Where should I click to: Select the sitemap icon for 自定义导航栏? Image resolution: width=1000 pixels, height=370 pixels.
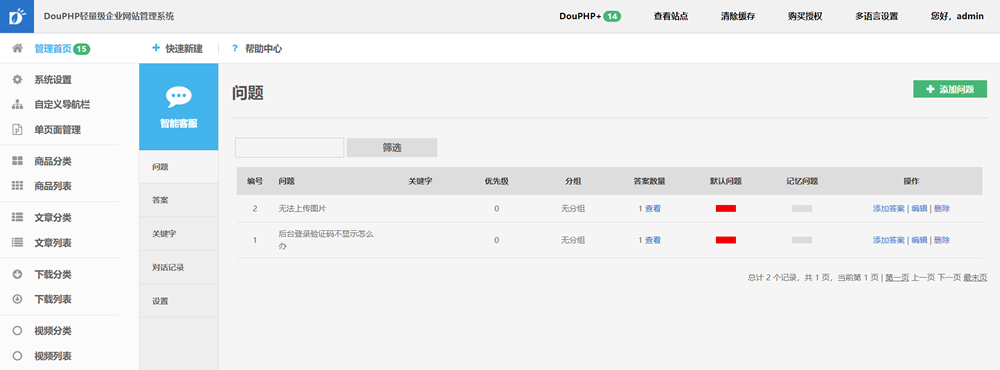(x=18, y=105)
